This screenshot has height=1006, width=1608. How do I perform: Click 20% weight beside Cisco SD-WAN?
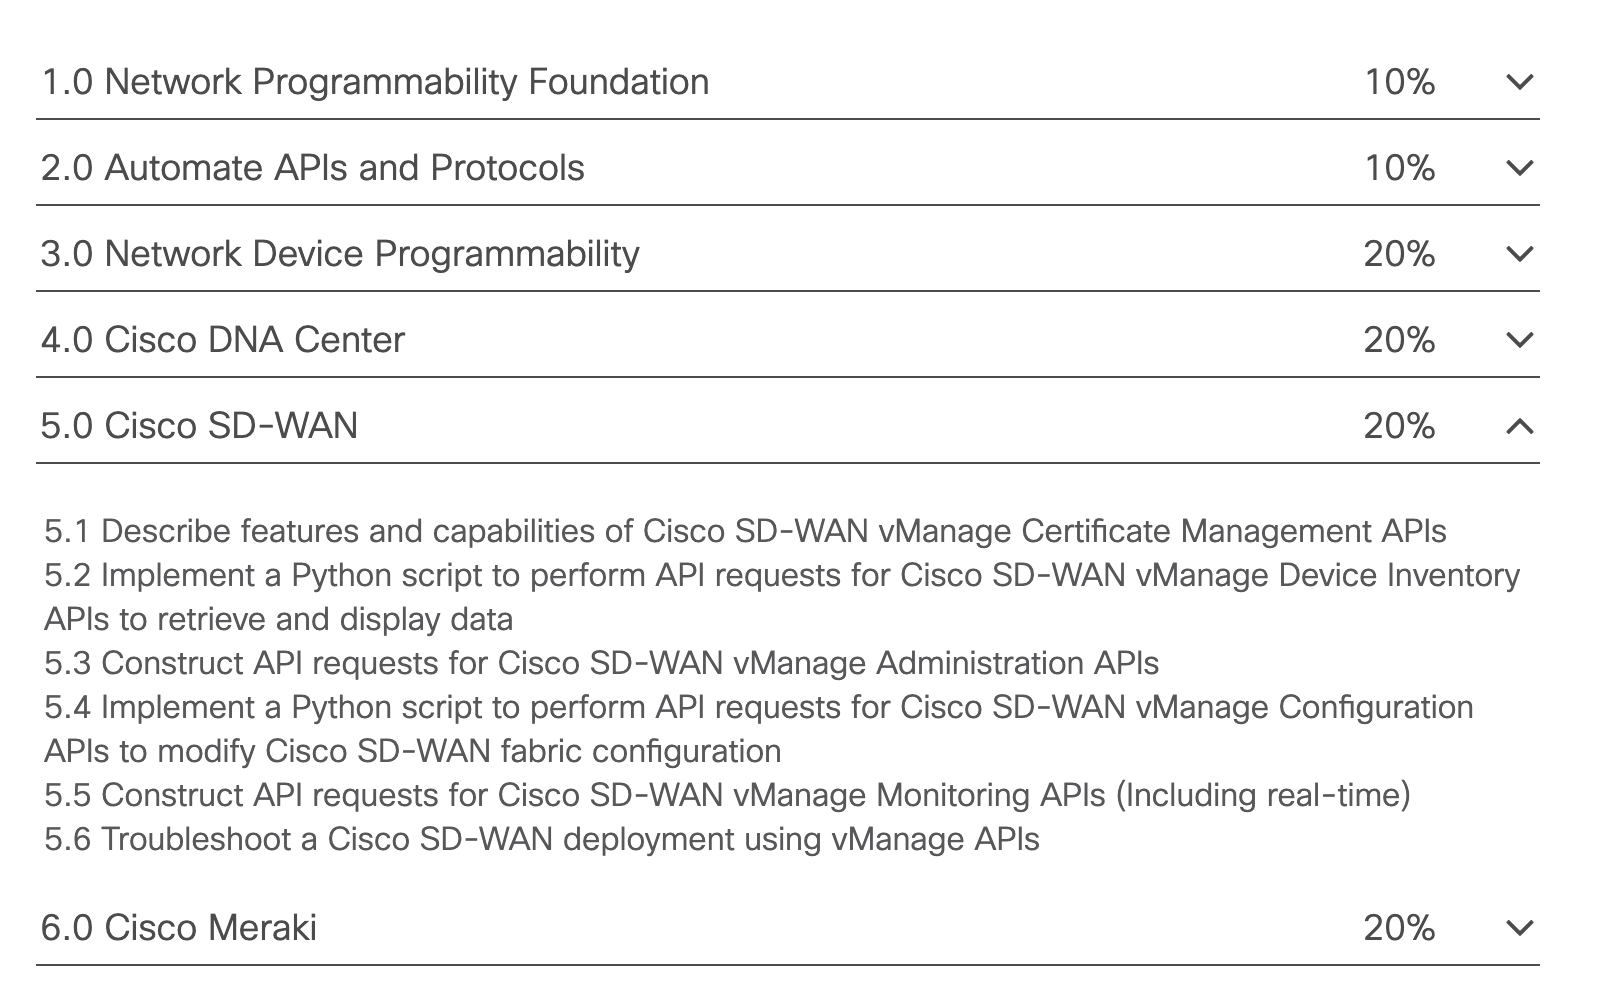coord(1399,426)
